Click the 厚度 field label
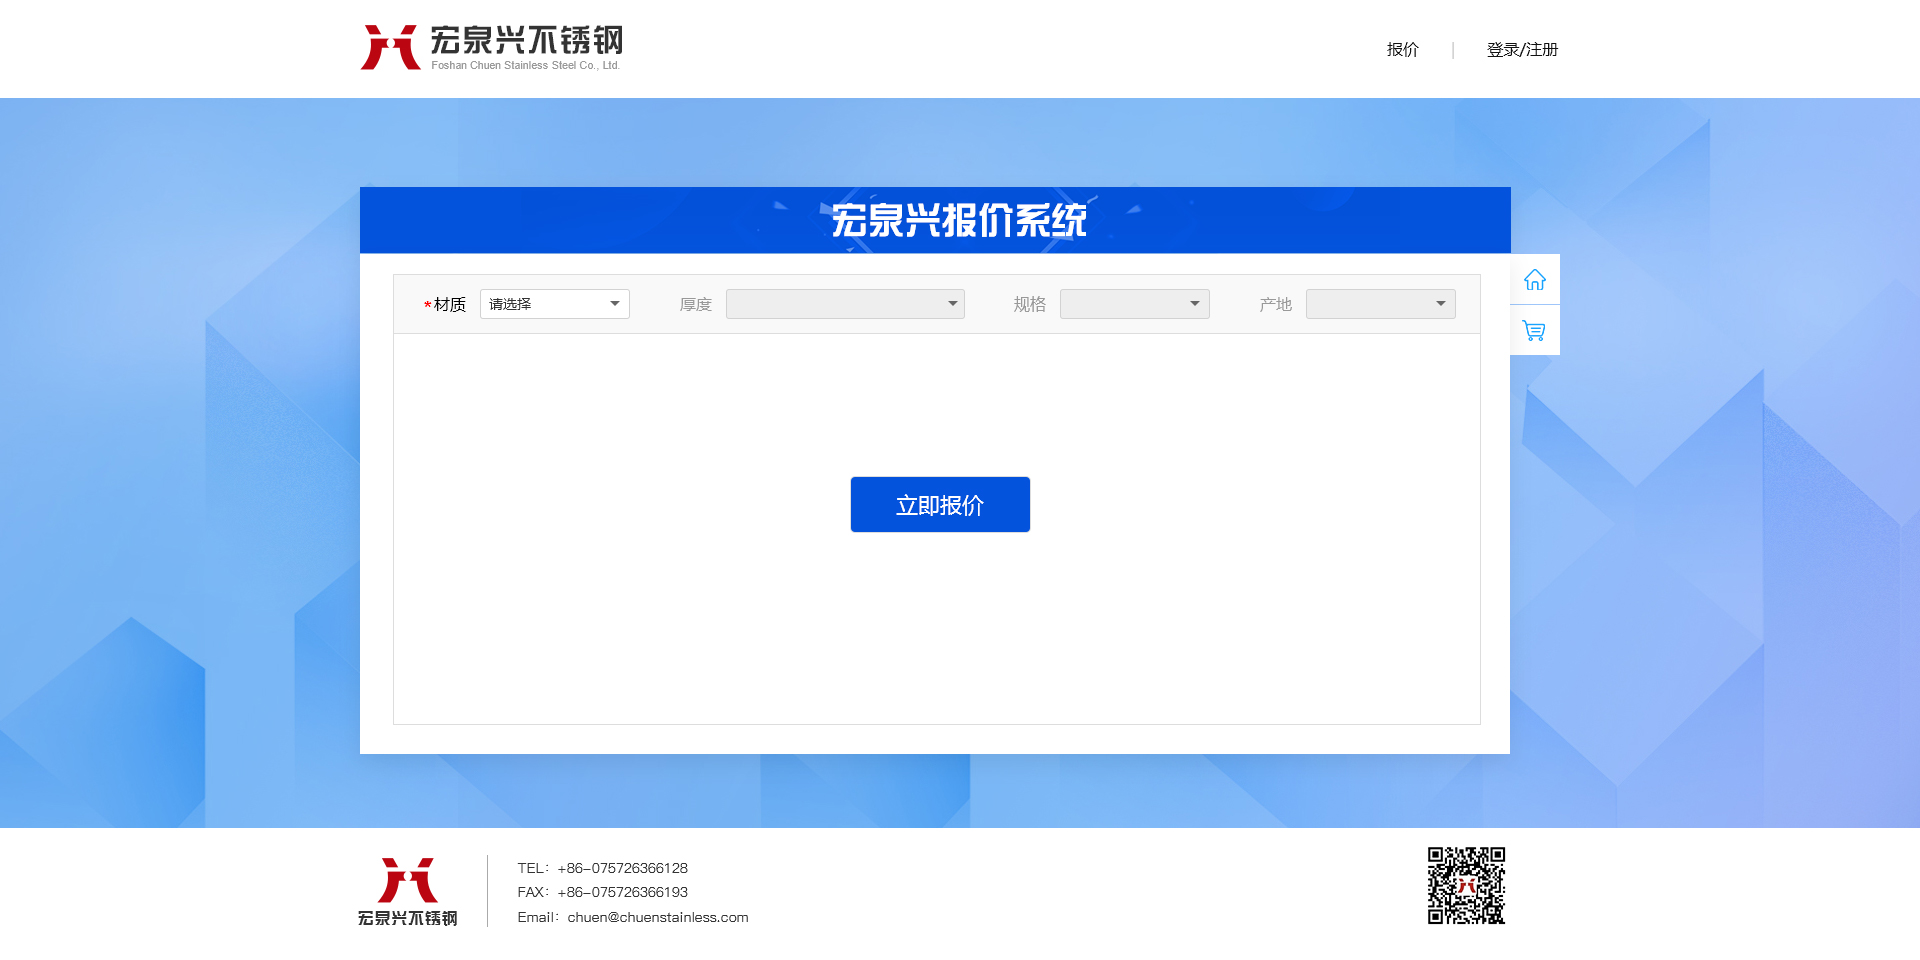The height and width of the screenshot is (960, 1920). pos(695,305)
